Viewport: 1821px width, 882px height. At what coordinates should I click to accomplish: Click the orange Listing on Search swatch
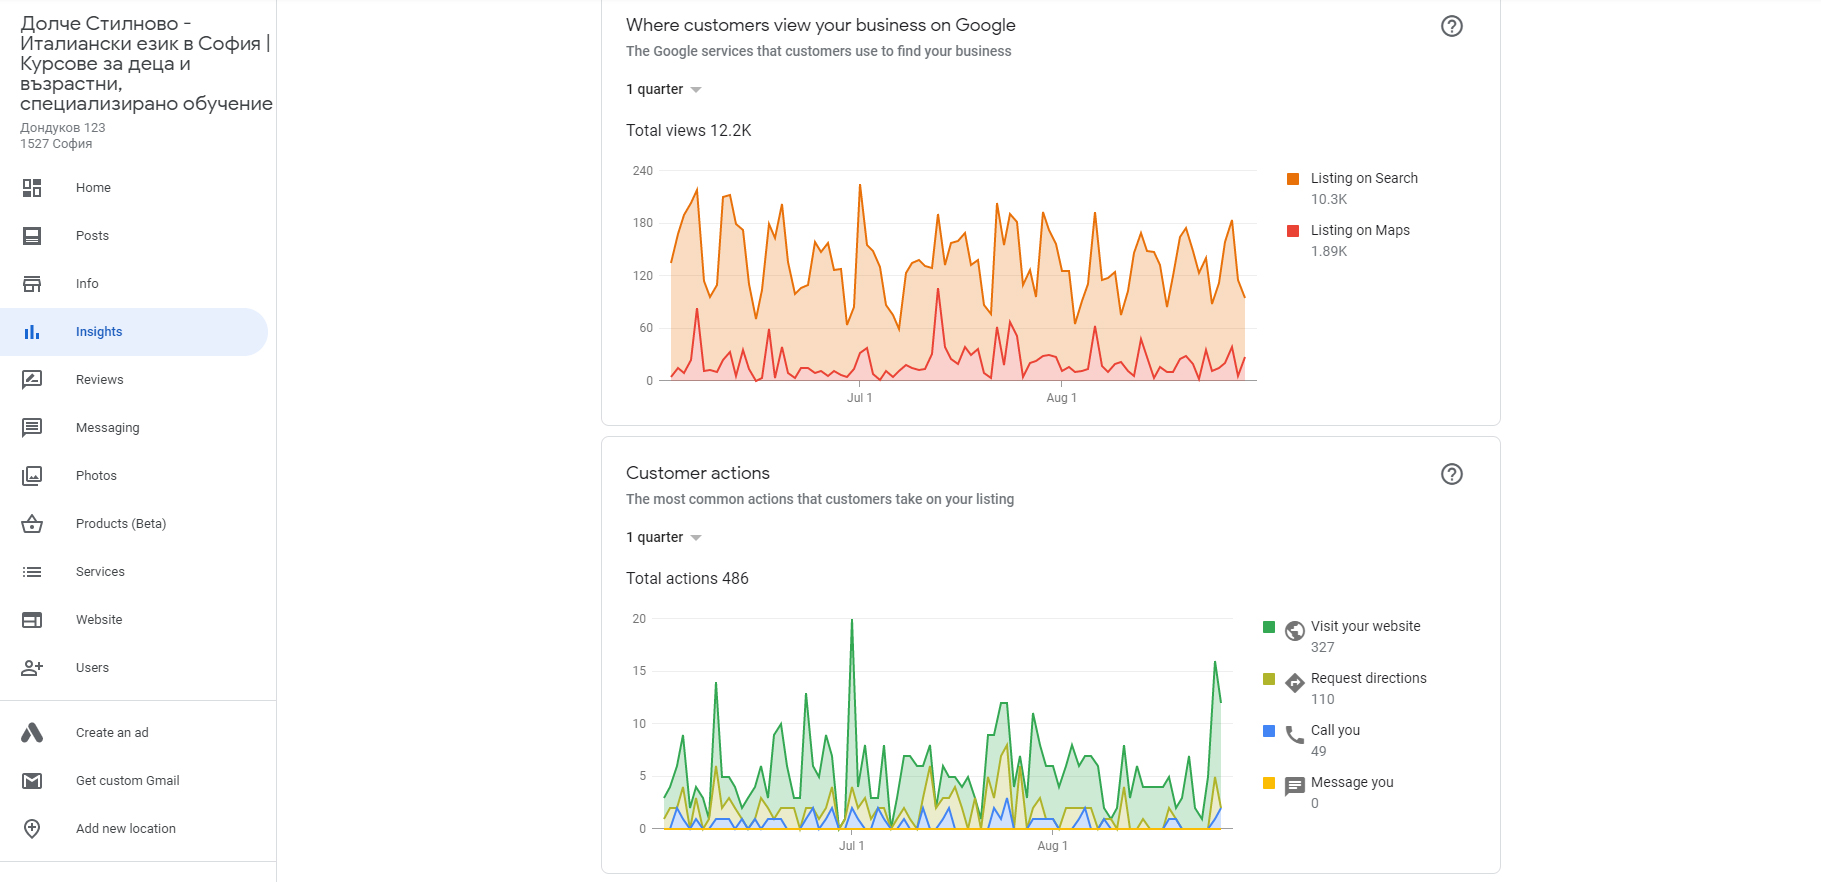click(x=1293, y=179)
